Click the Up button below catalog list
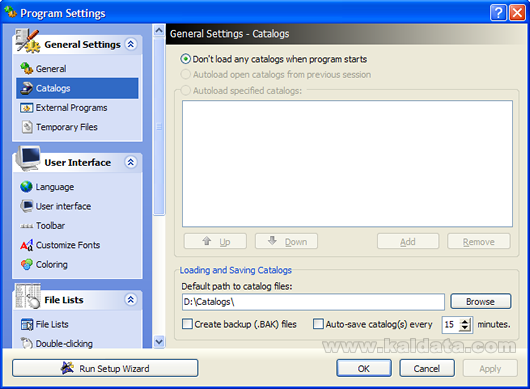This screenshot has height=389, width=530. point(215,242)
